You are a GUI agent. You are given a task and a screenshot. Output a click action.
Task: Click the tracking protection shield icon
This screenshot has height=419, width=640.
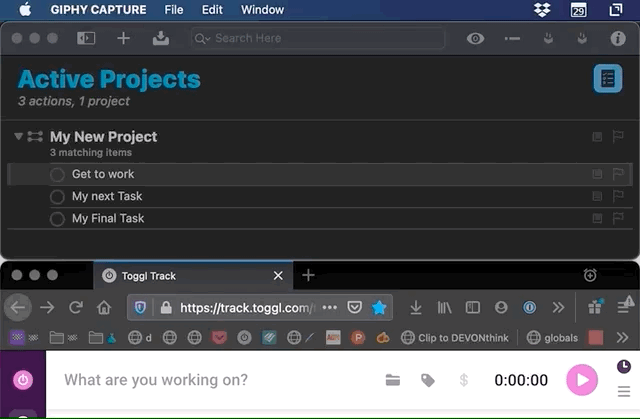[x=140, y=308]
